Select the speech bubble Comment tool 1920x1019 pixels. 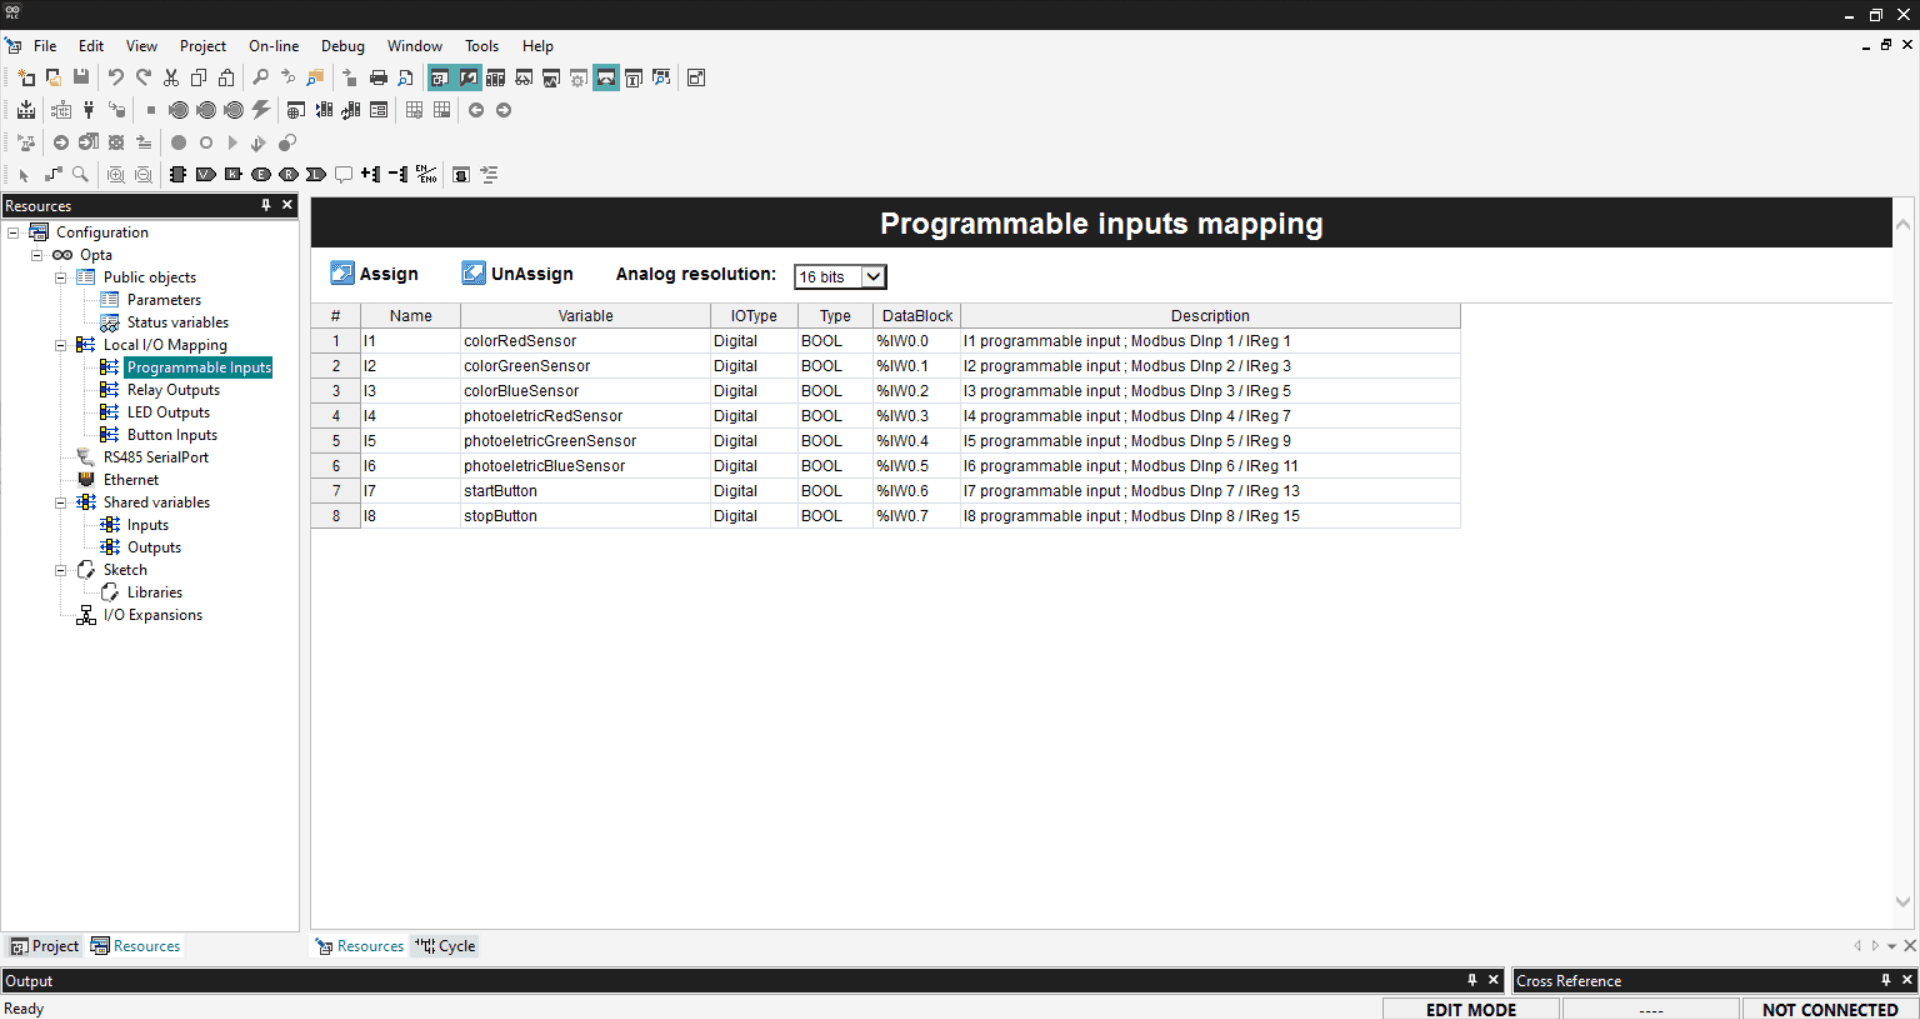point(343,175)
